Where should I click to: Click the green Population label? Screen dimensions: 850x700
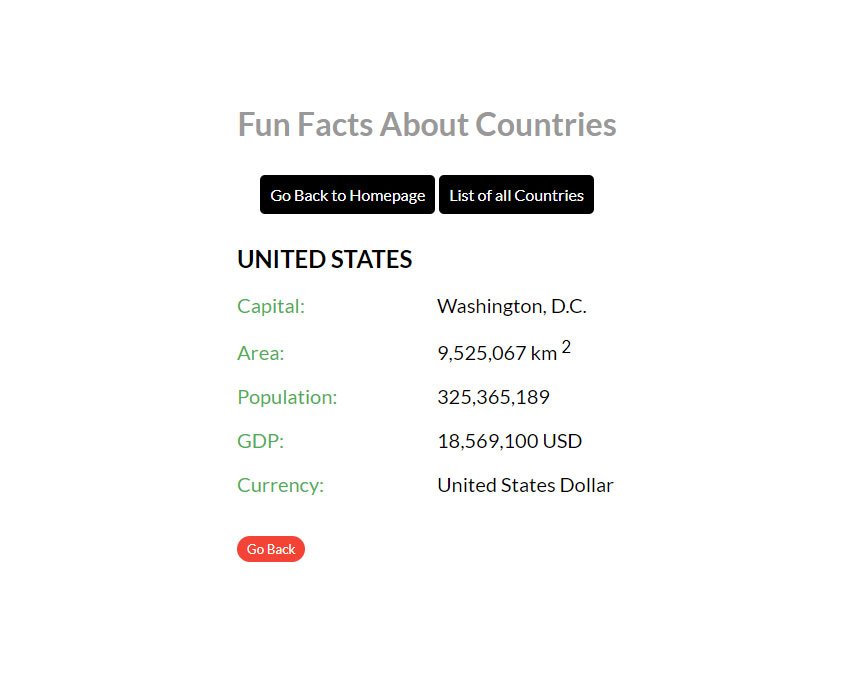pyautogui.click(x=287, y=397)
